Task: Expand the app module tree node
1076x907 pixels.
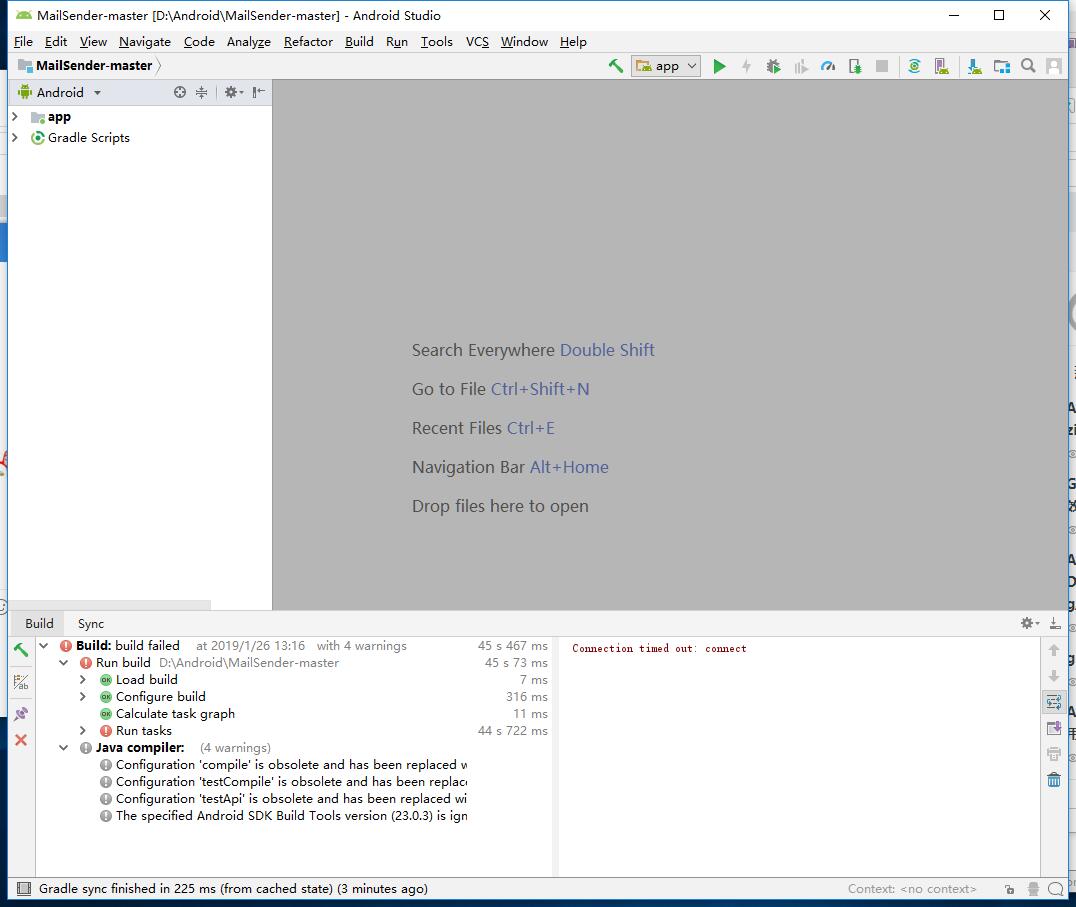Action: 15,117
